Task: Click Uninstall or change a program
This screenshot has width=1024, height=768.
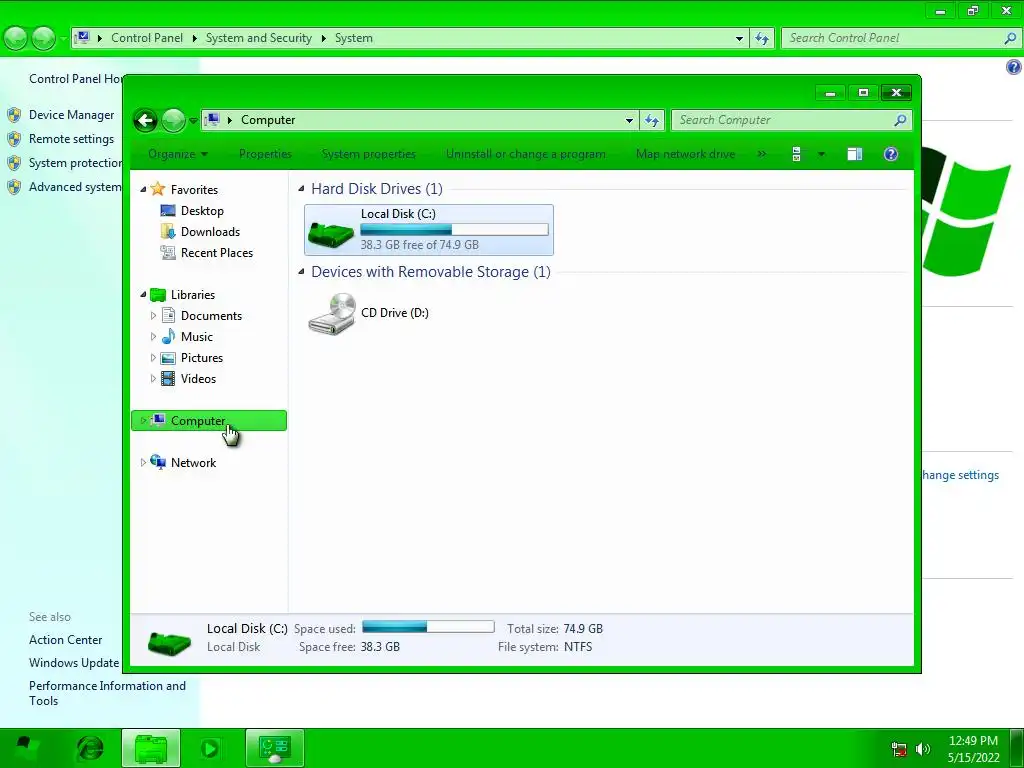Action: coord(525,154)
